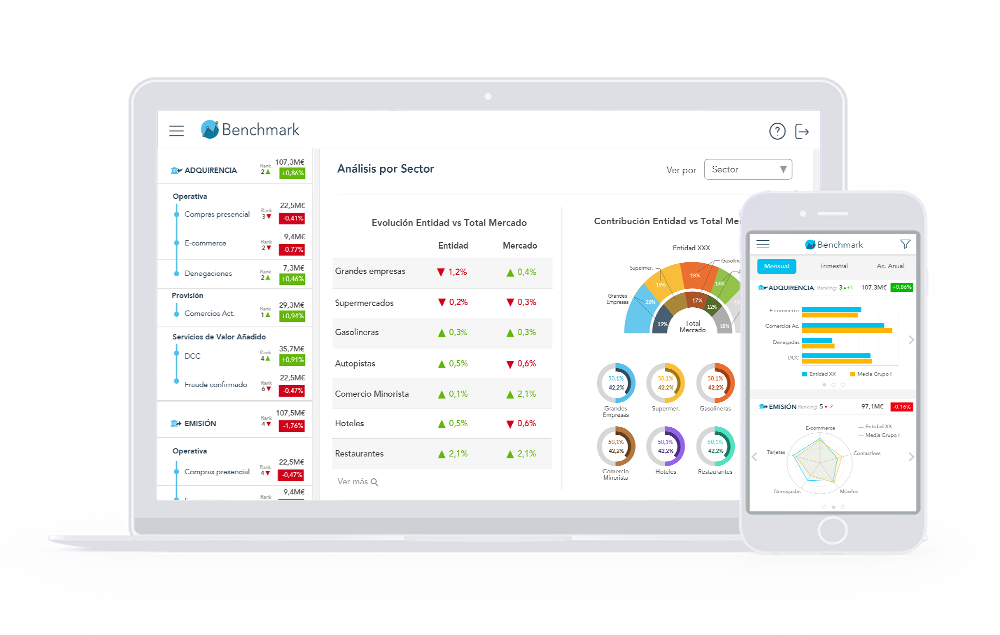Select the Mensual tab on the phone

tap(777, 266)
